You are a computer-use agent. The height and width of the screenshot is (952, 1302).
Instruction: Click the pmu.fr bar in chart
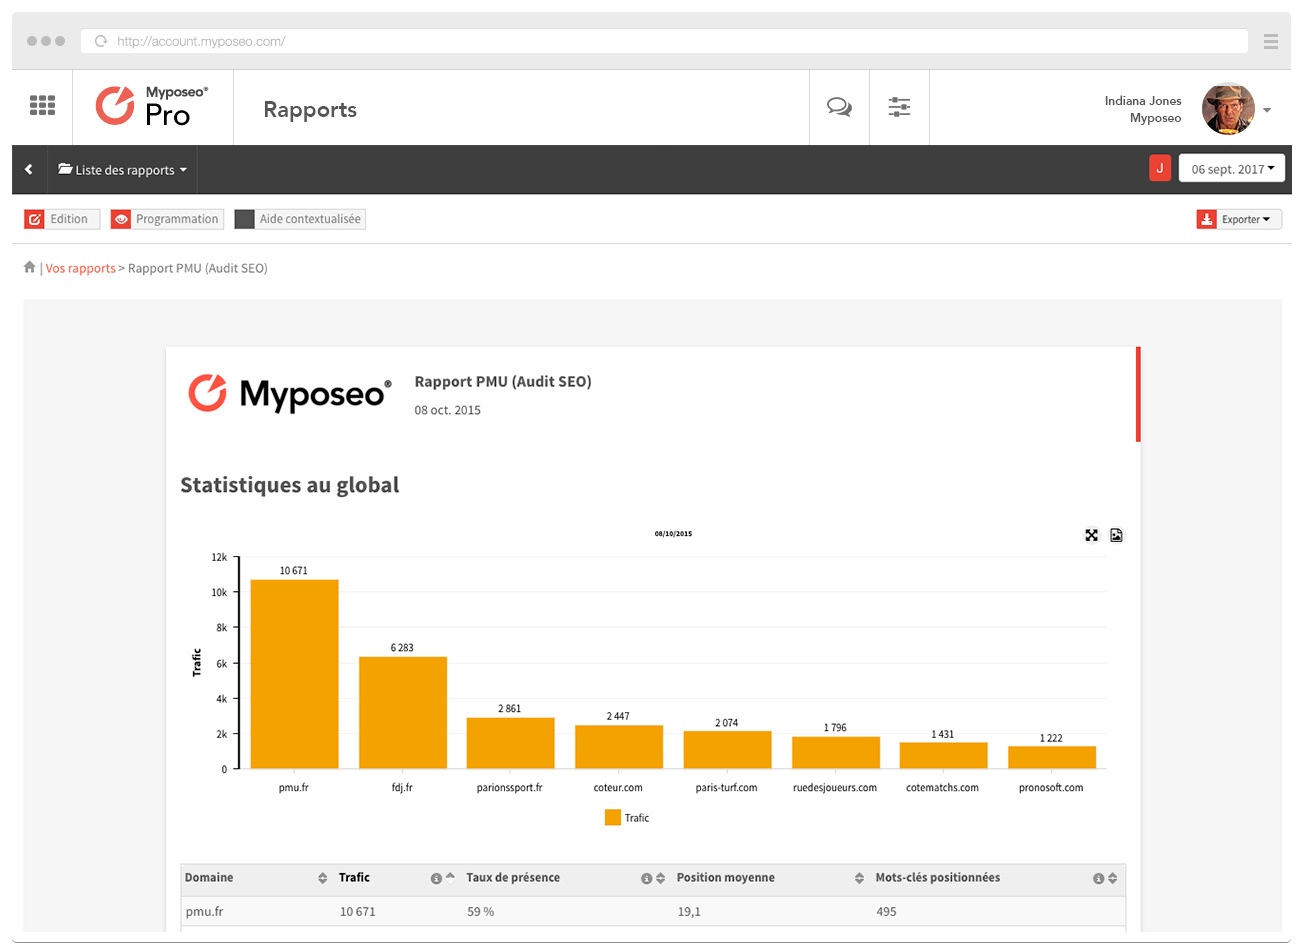(x=294, y=674)
